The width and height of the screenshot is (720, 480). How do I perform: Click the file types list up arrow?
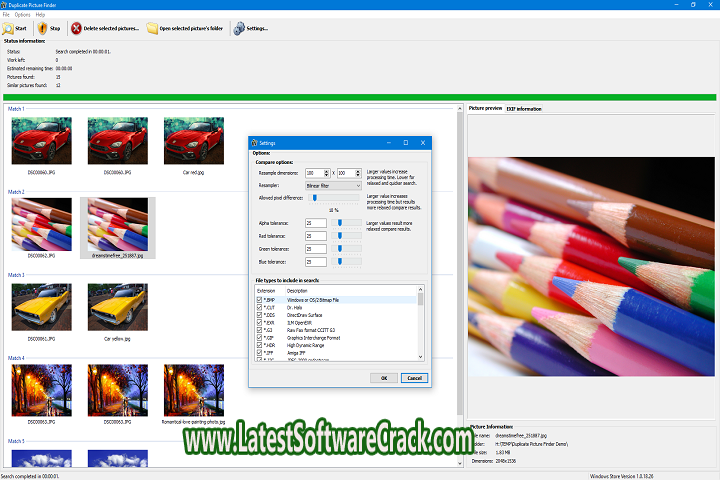click(x=420, y=289)
